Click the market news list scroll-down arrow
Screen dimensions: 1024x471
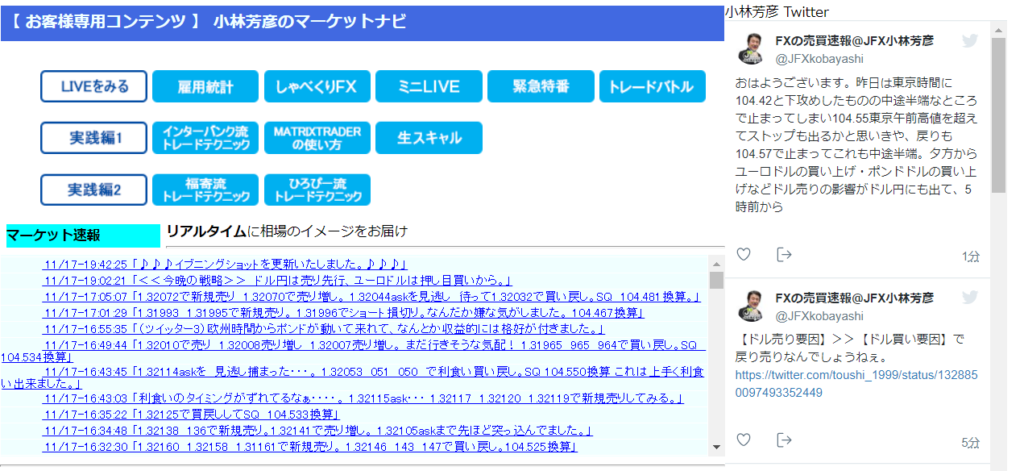click(716, 447)
